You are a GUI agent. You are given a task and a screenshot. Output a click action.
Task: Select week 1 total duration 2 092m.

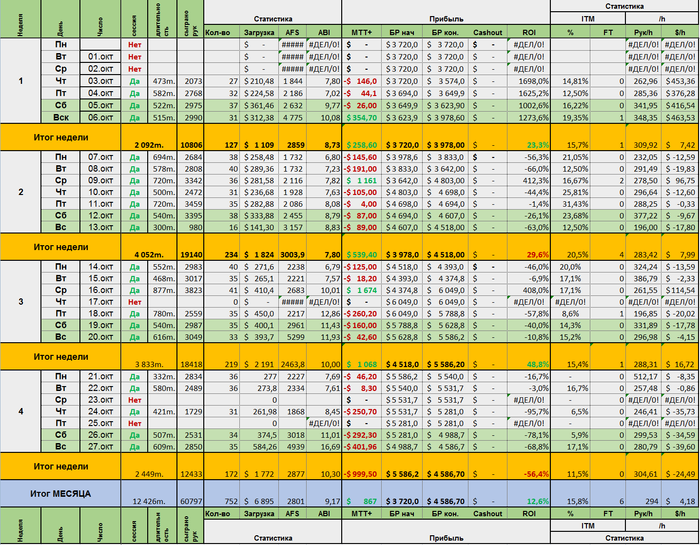pos(149,137)
